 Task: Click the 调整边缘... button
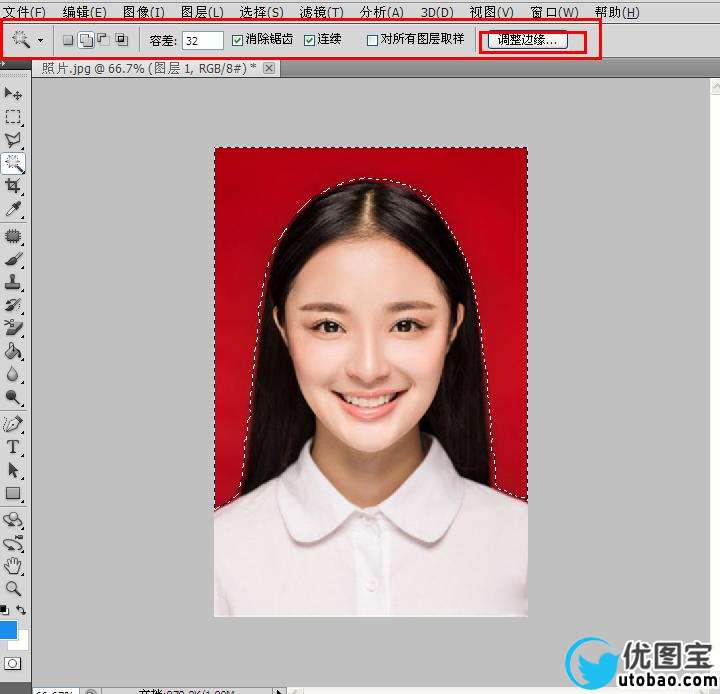point(527,41)
